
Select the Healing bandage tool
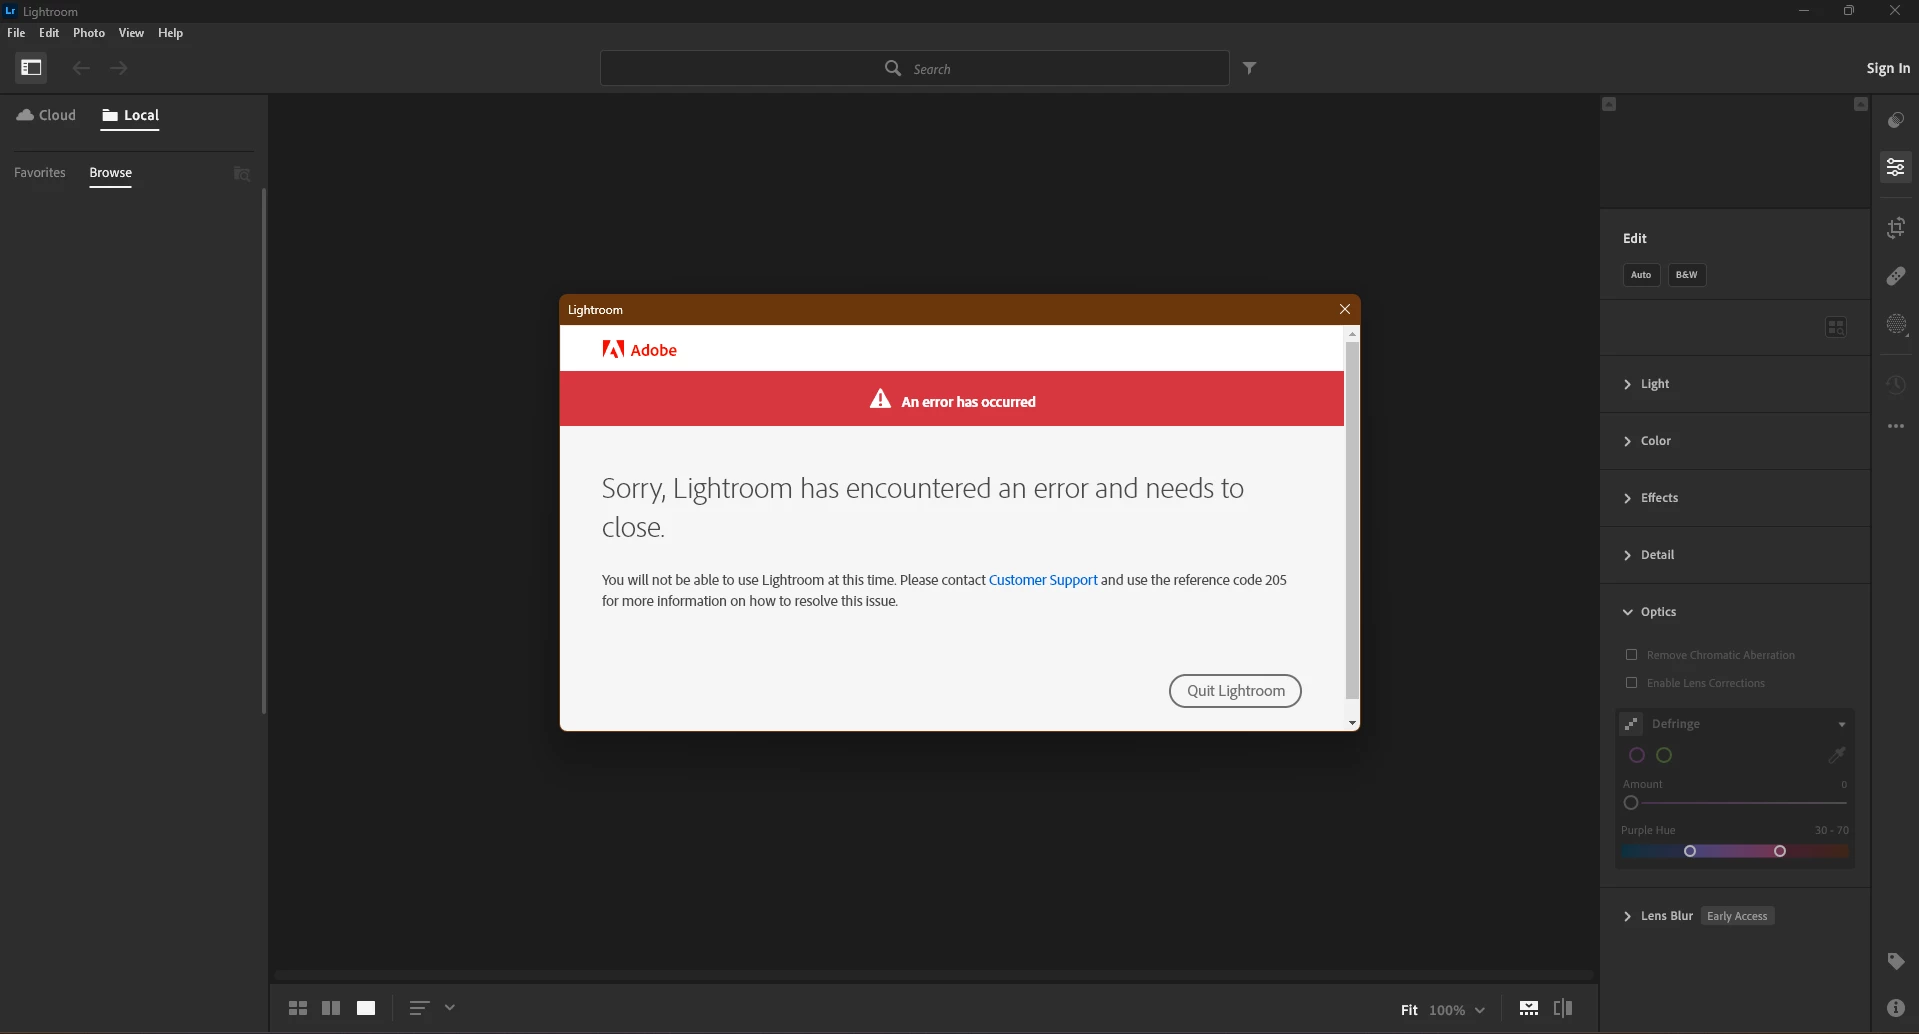tap(1896, 276)
